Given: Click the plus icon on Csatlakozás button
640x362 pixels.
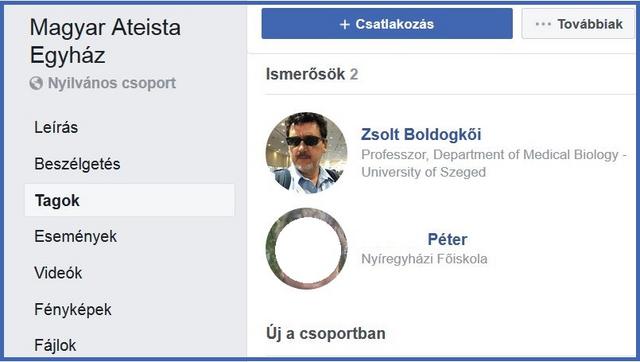Looking at the screenshot, I should [x=344, y=24].
